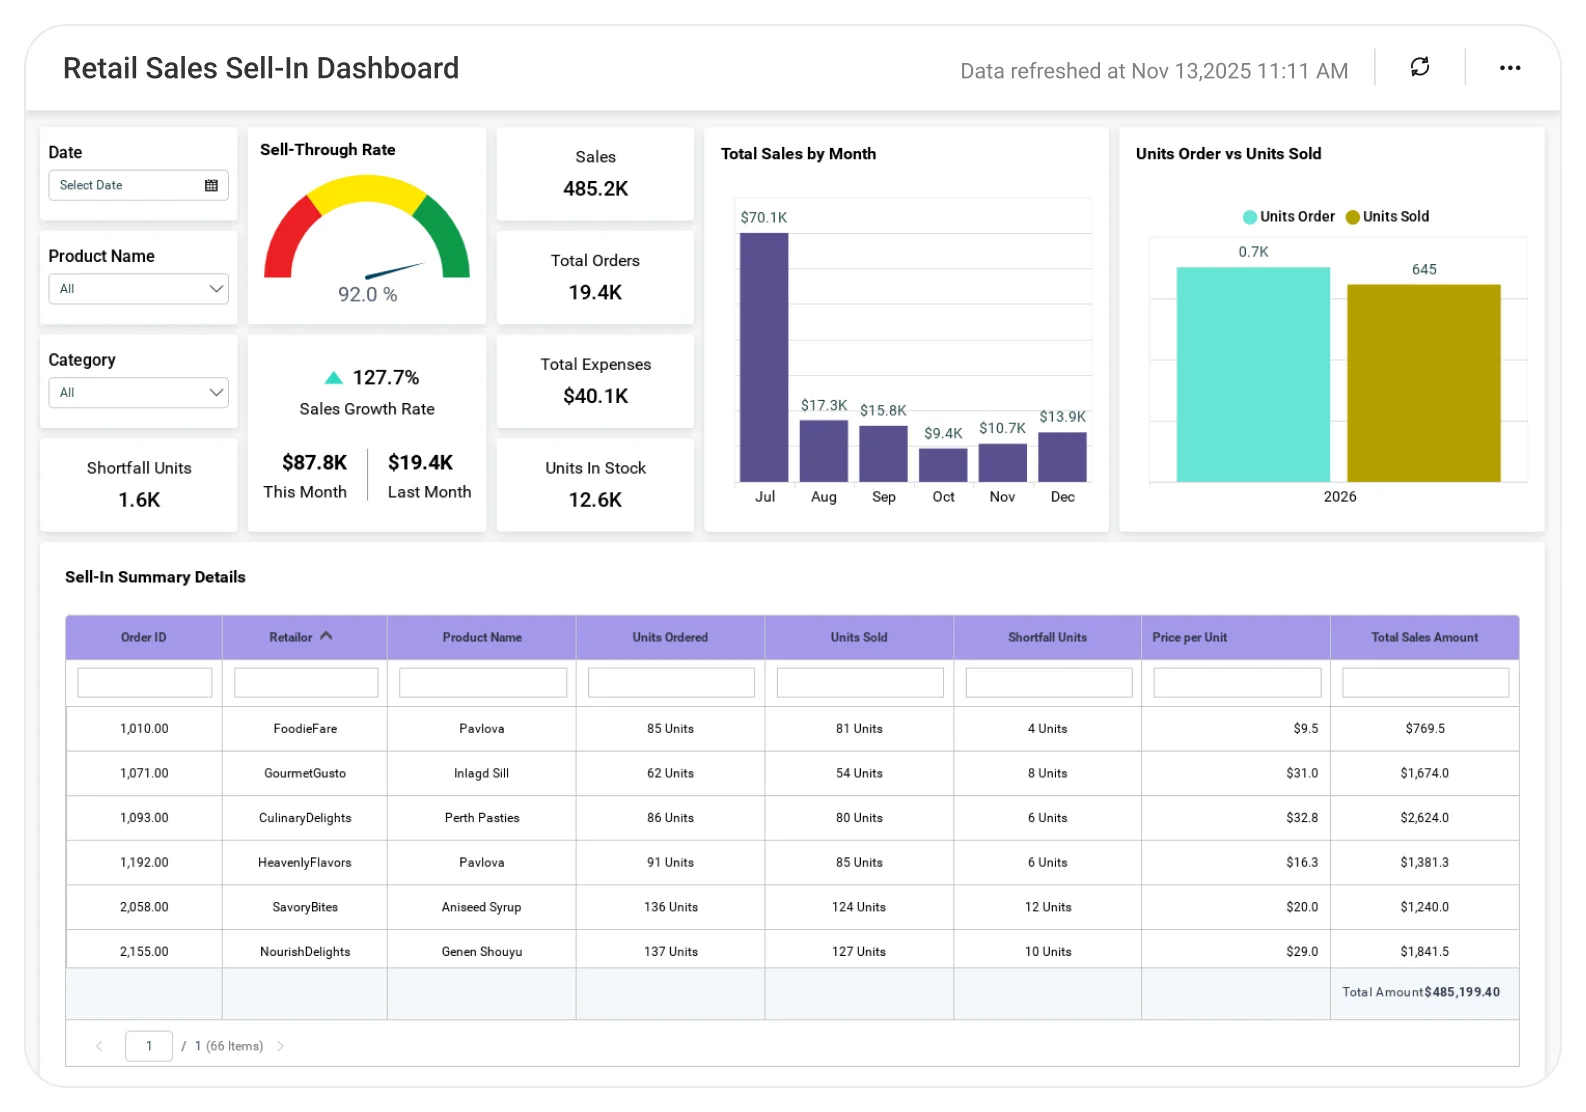Click the Units Ordered filter box
Viewport: 1586px width, 1112px height.
[x=671, y=683]
